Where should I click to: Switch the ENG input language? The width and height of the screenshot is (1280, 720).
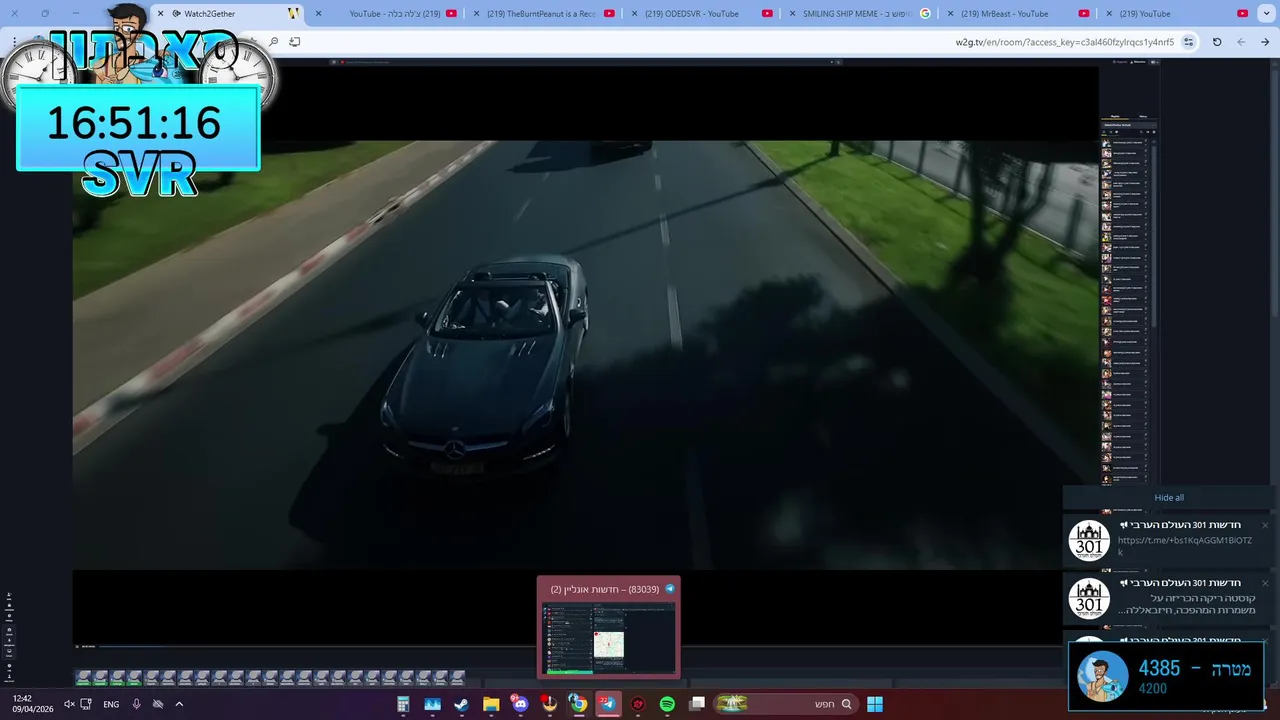pos(111,704)
